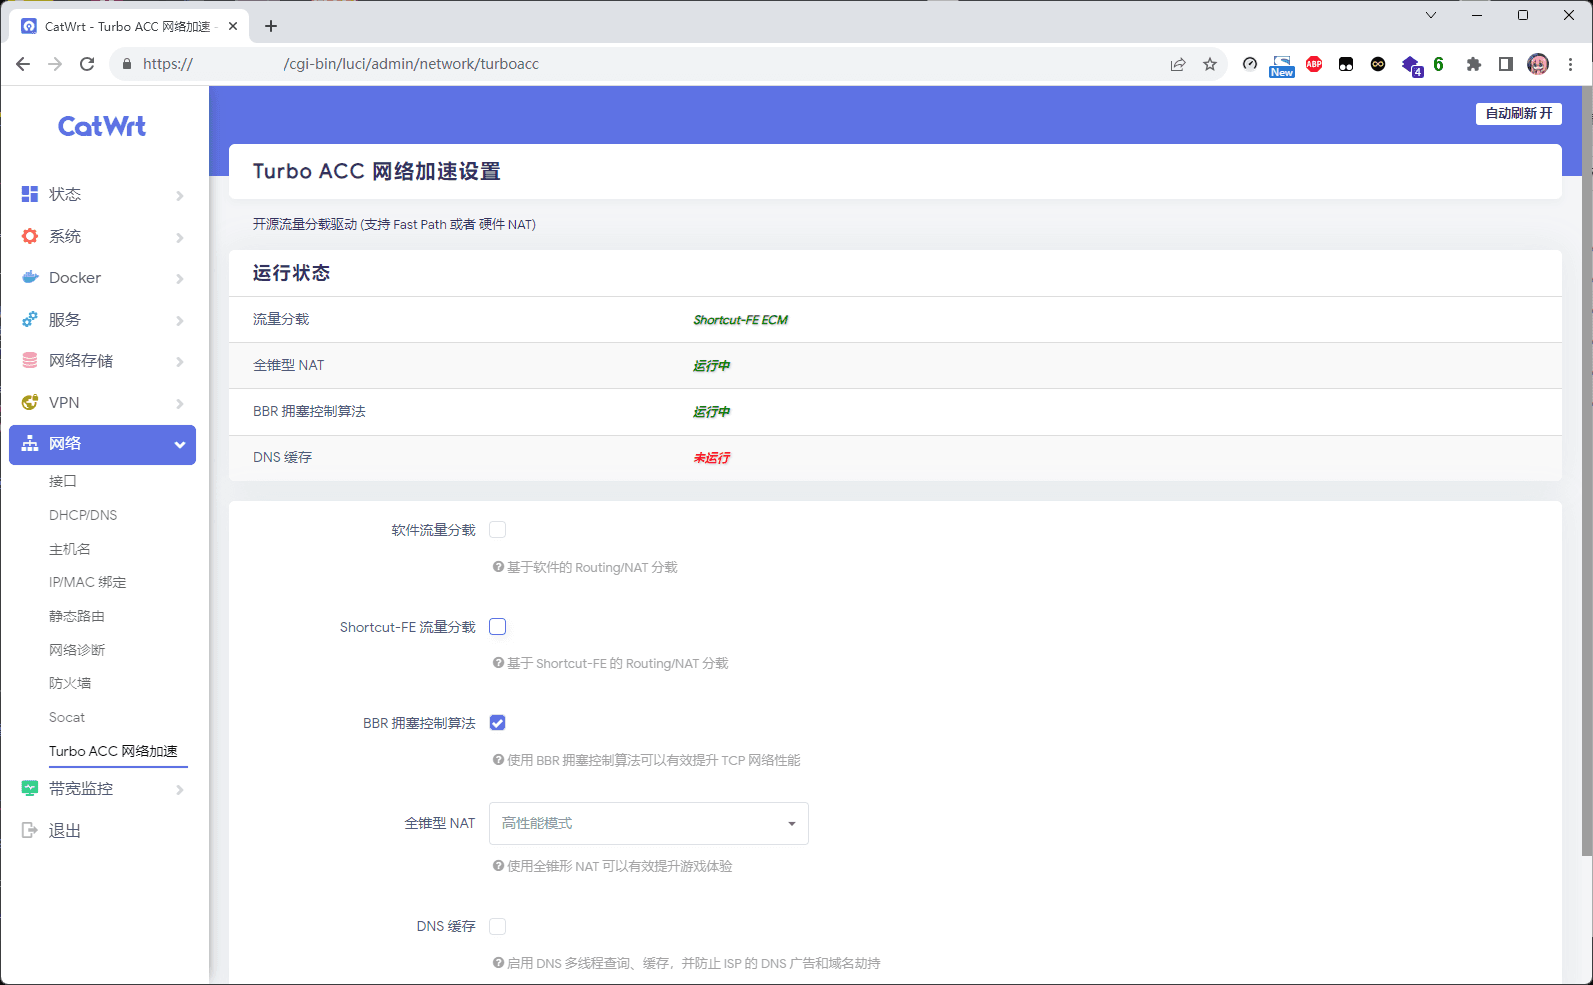Click the 状态 dashboard icon in the sidebar
1593x985 pixels.
[x=30, y=194]
